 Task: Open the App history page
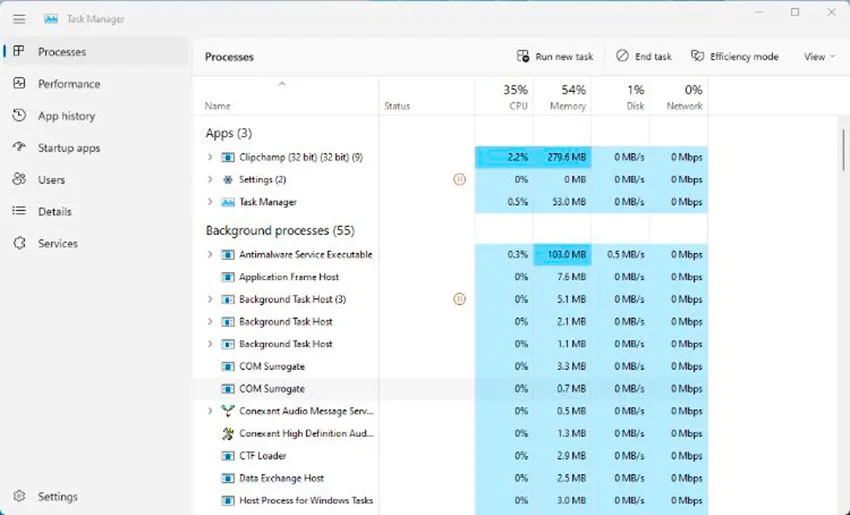click(96, 115)
